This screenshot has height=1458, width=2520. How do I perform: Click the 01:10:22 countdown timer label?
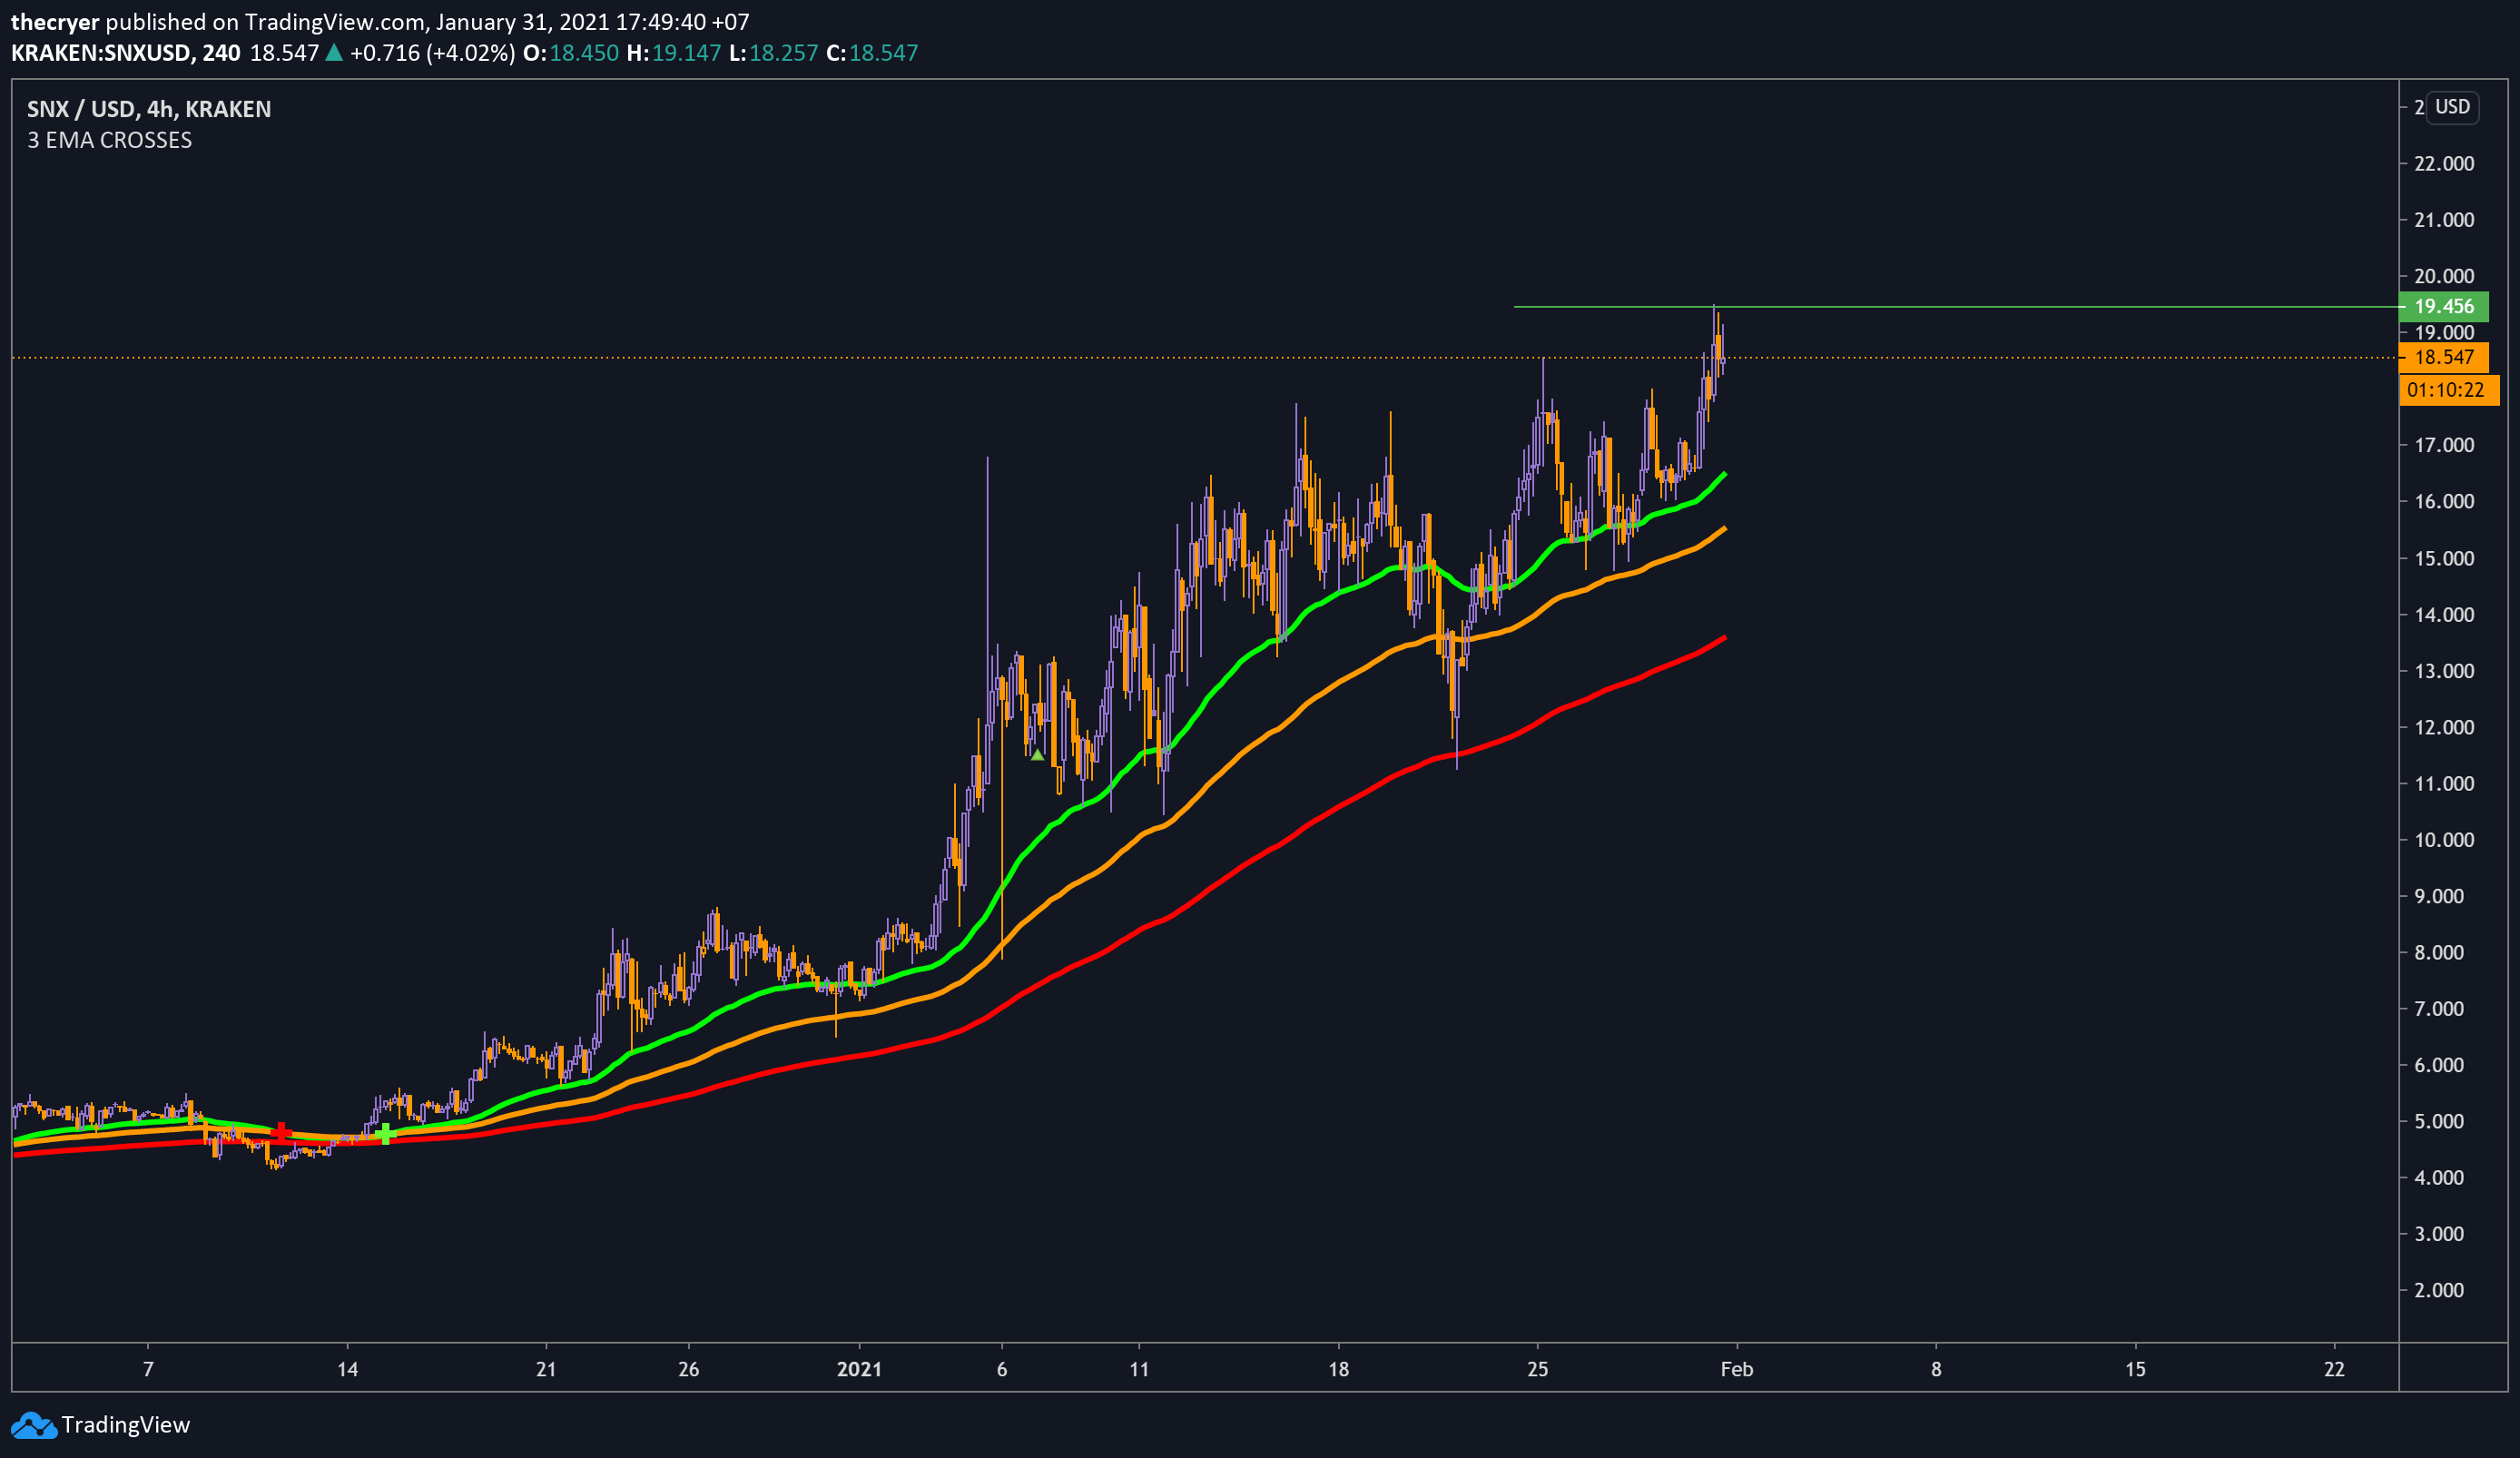tap(2448, 390)
